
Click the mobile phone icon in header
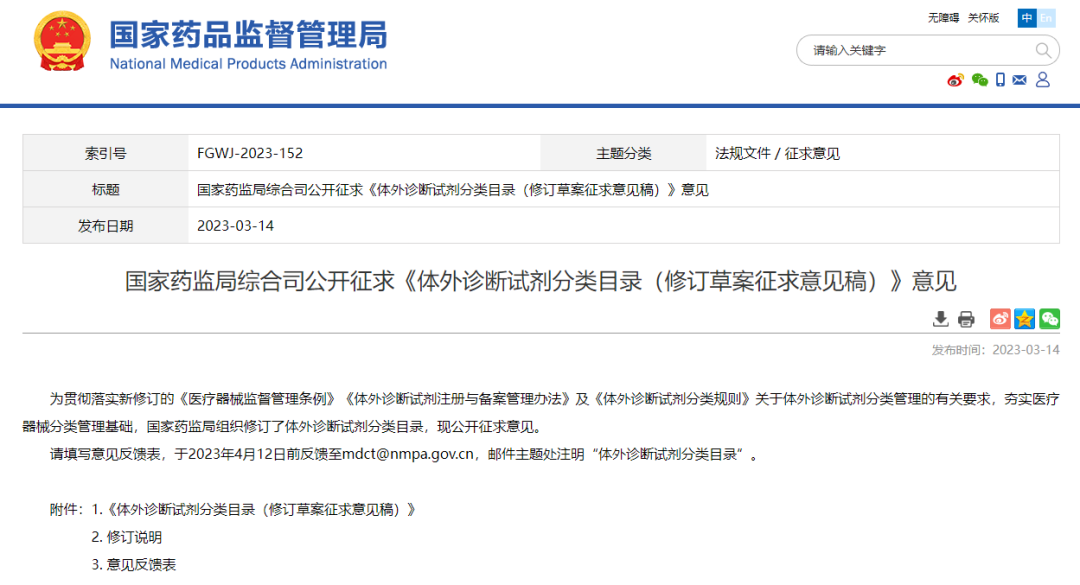click(x=1000, y=80)
